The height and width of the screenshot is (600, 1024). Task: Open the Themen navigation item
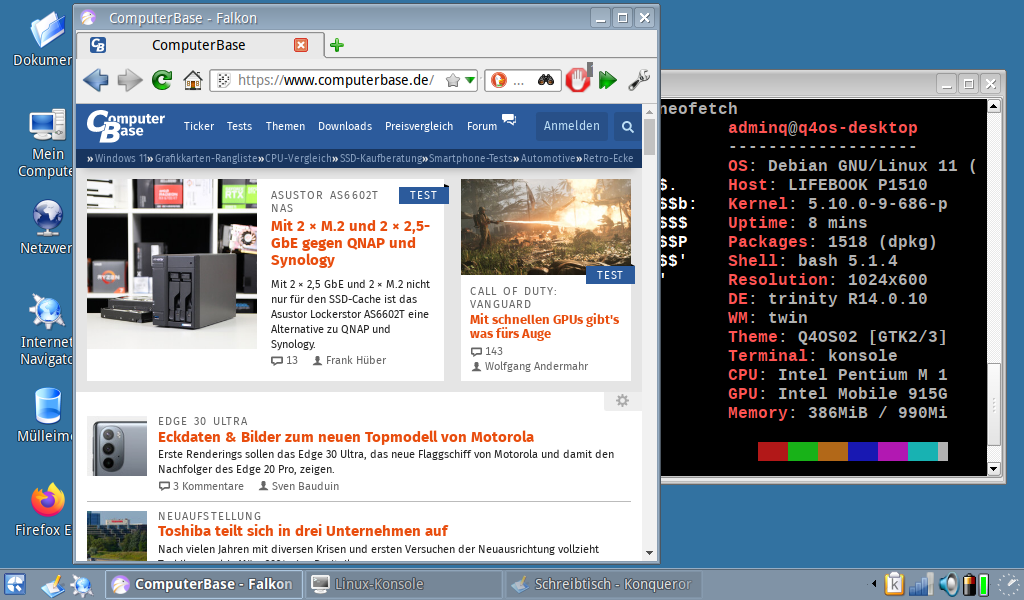[x=285, y=126]
